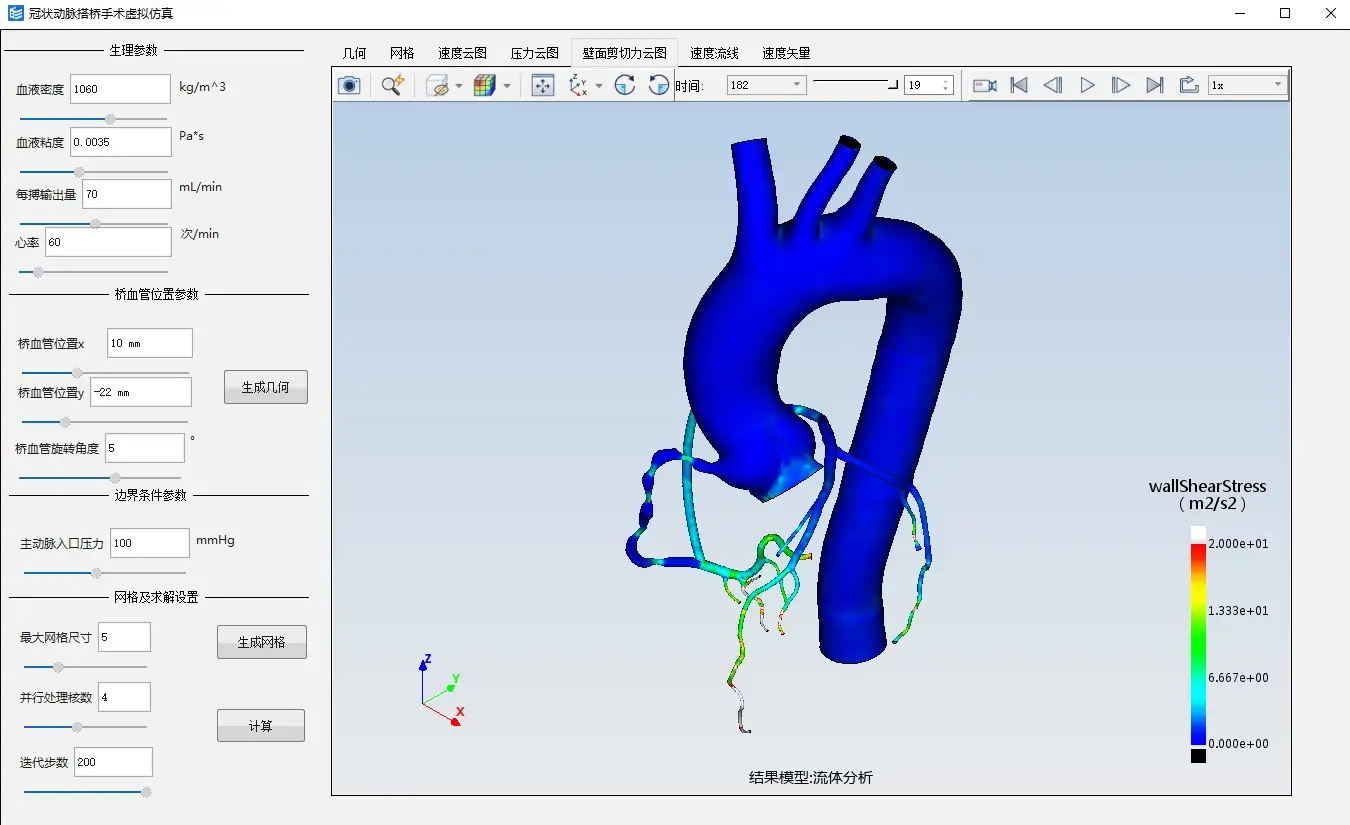
Task: Rotate the view clockwise
Action: click(x=625, y=85)
